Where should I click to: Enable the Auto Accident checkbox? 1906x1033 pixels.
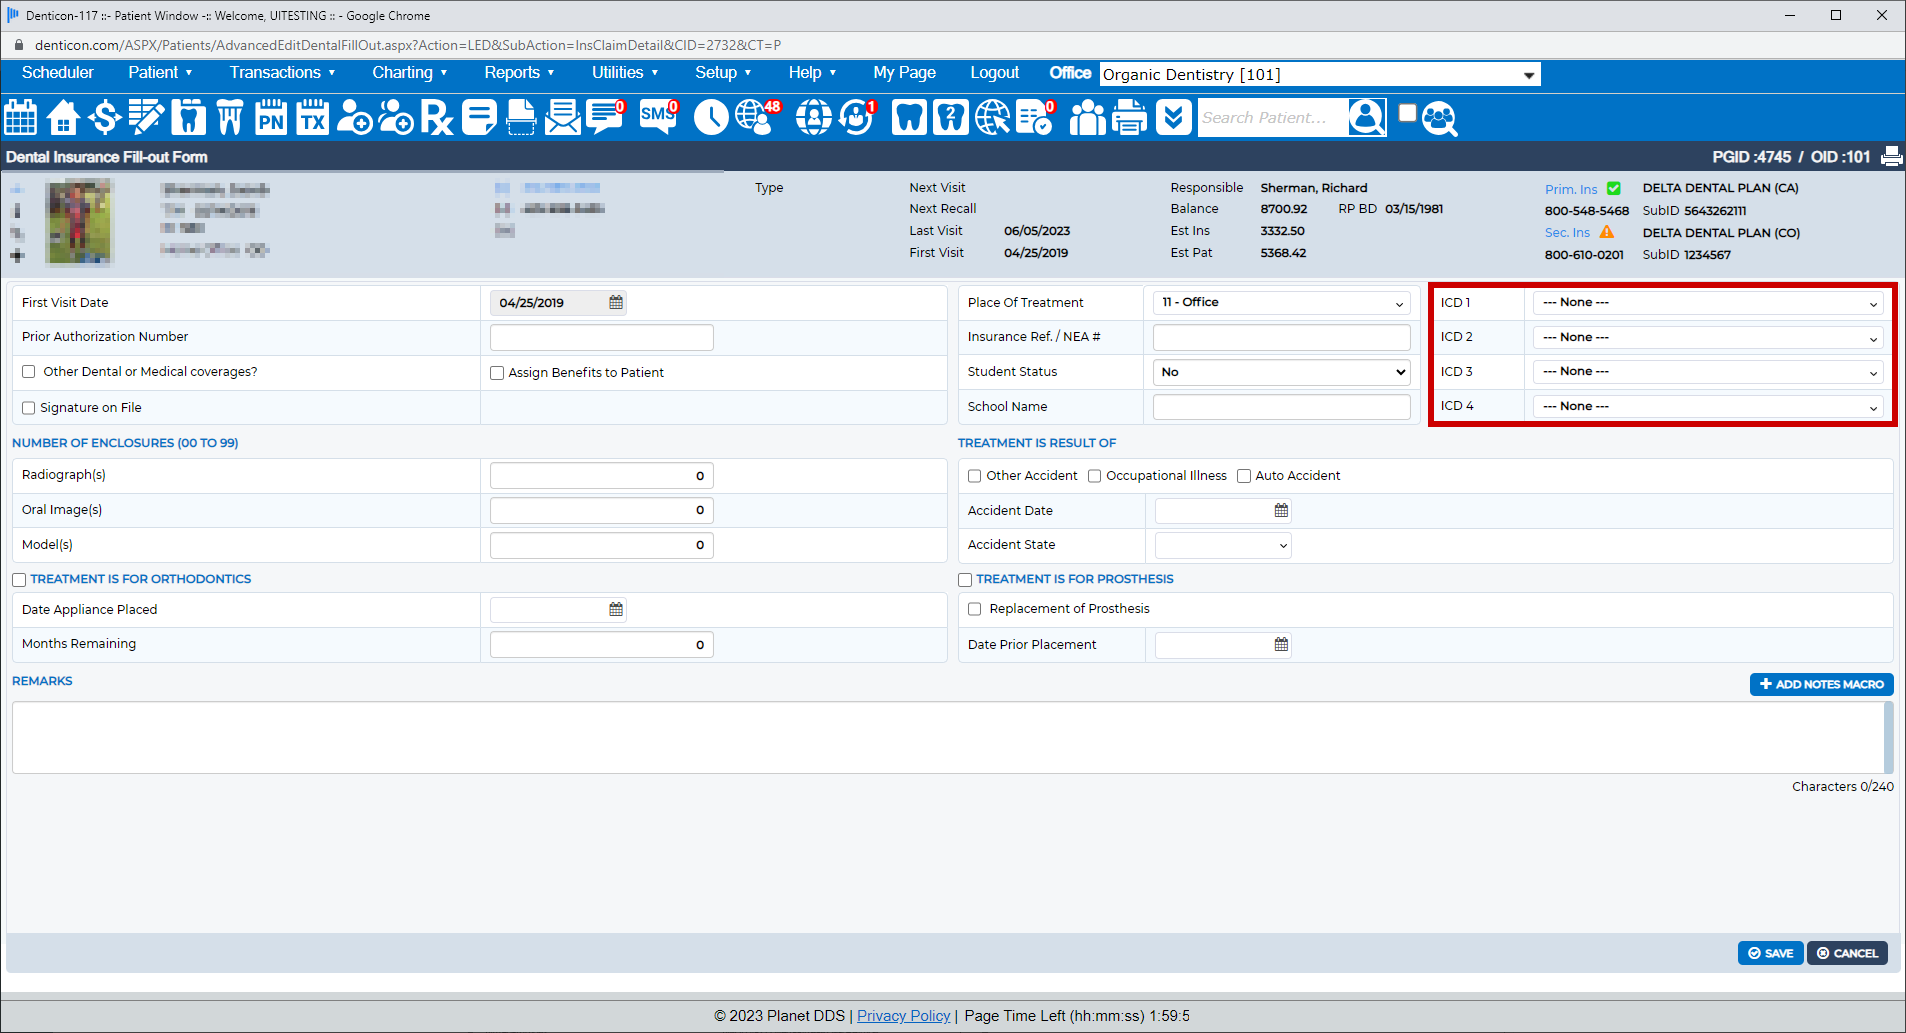click(x=1244, y=475)
